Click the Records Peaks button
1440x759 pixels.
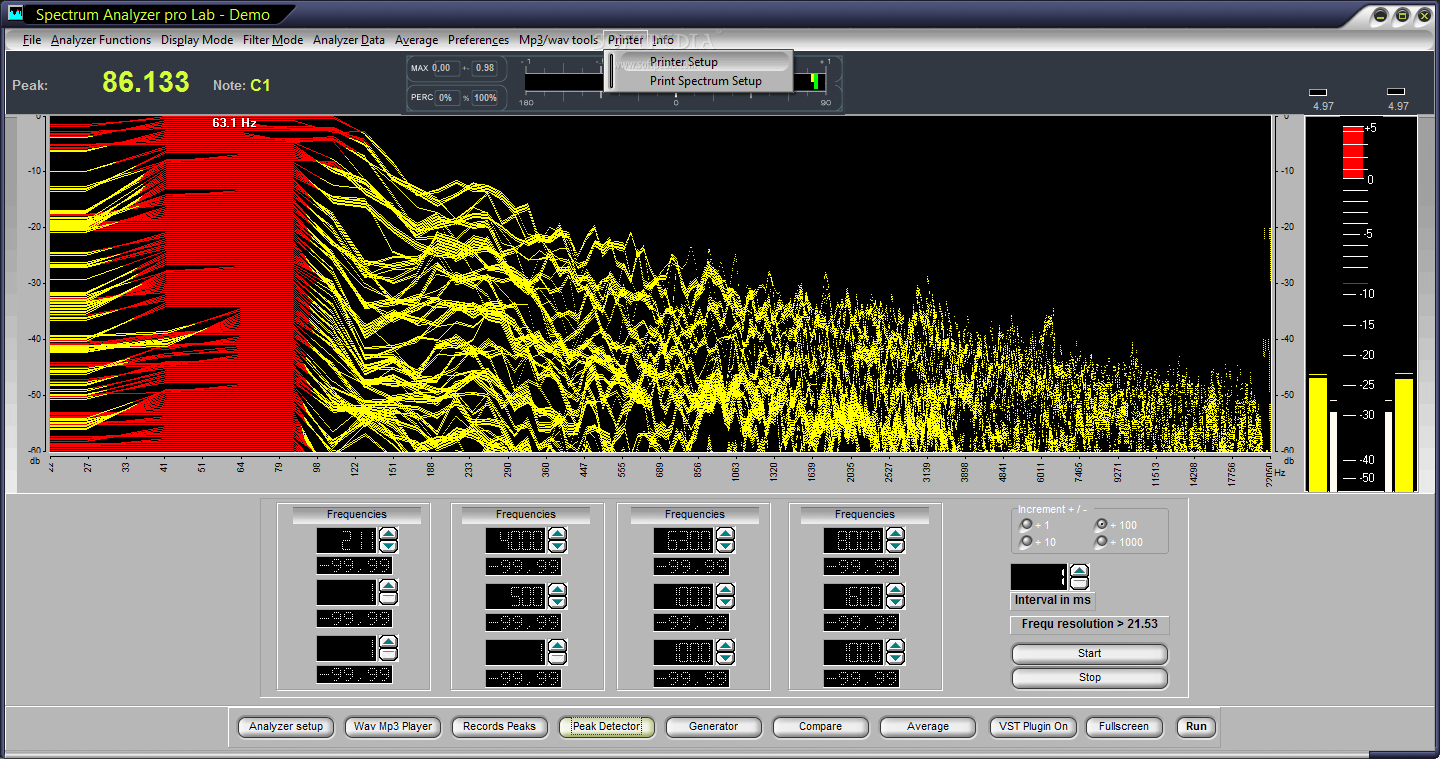coord(499,727)
